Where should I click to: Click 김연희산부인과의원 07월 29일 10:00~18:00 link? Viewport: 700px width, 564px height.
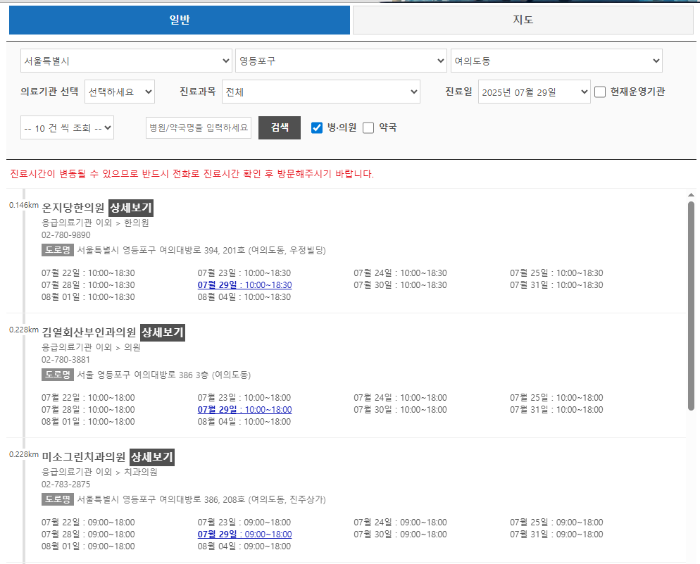tap(245, 409)
